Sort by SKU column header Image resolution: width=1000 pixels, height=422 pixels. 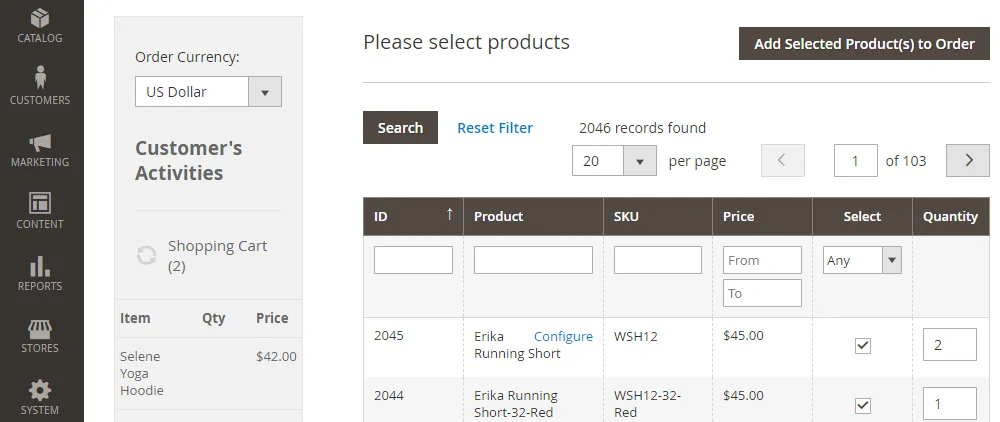click(x=658, y=217)
